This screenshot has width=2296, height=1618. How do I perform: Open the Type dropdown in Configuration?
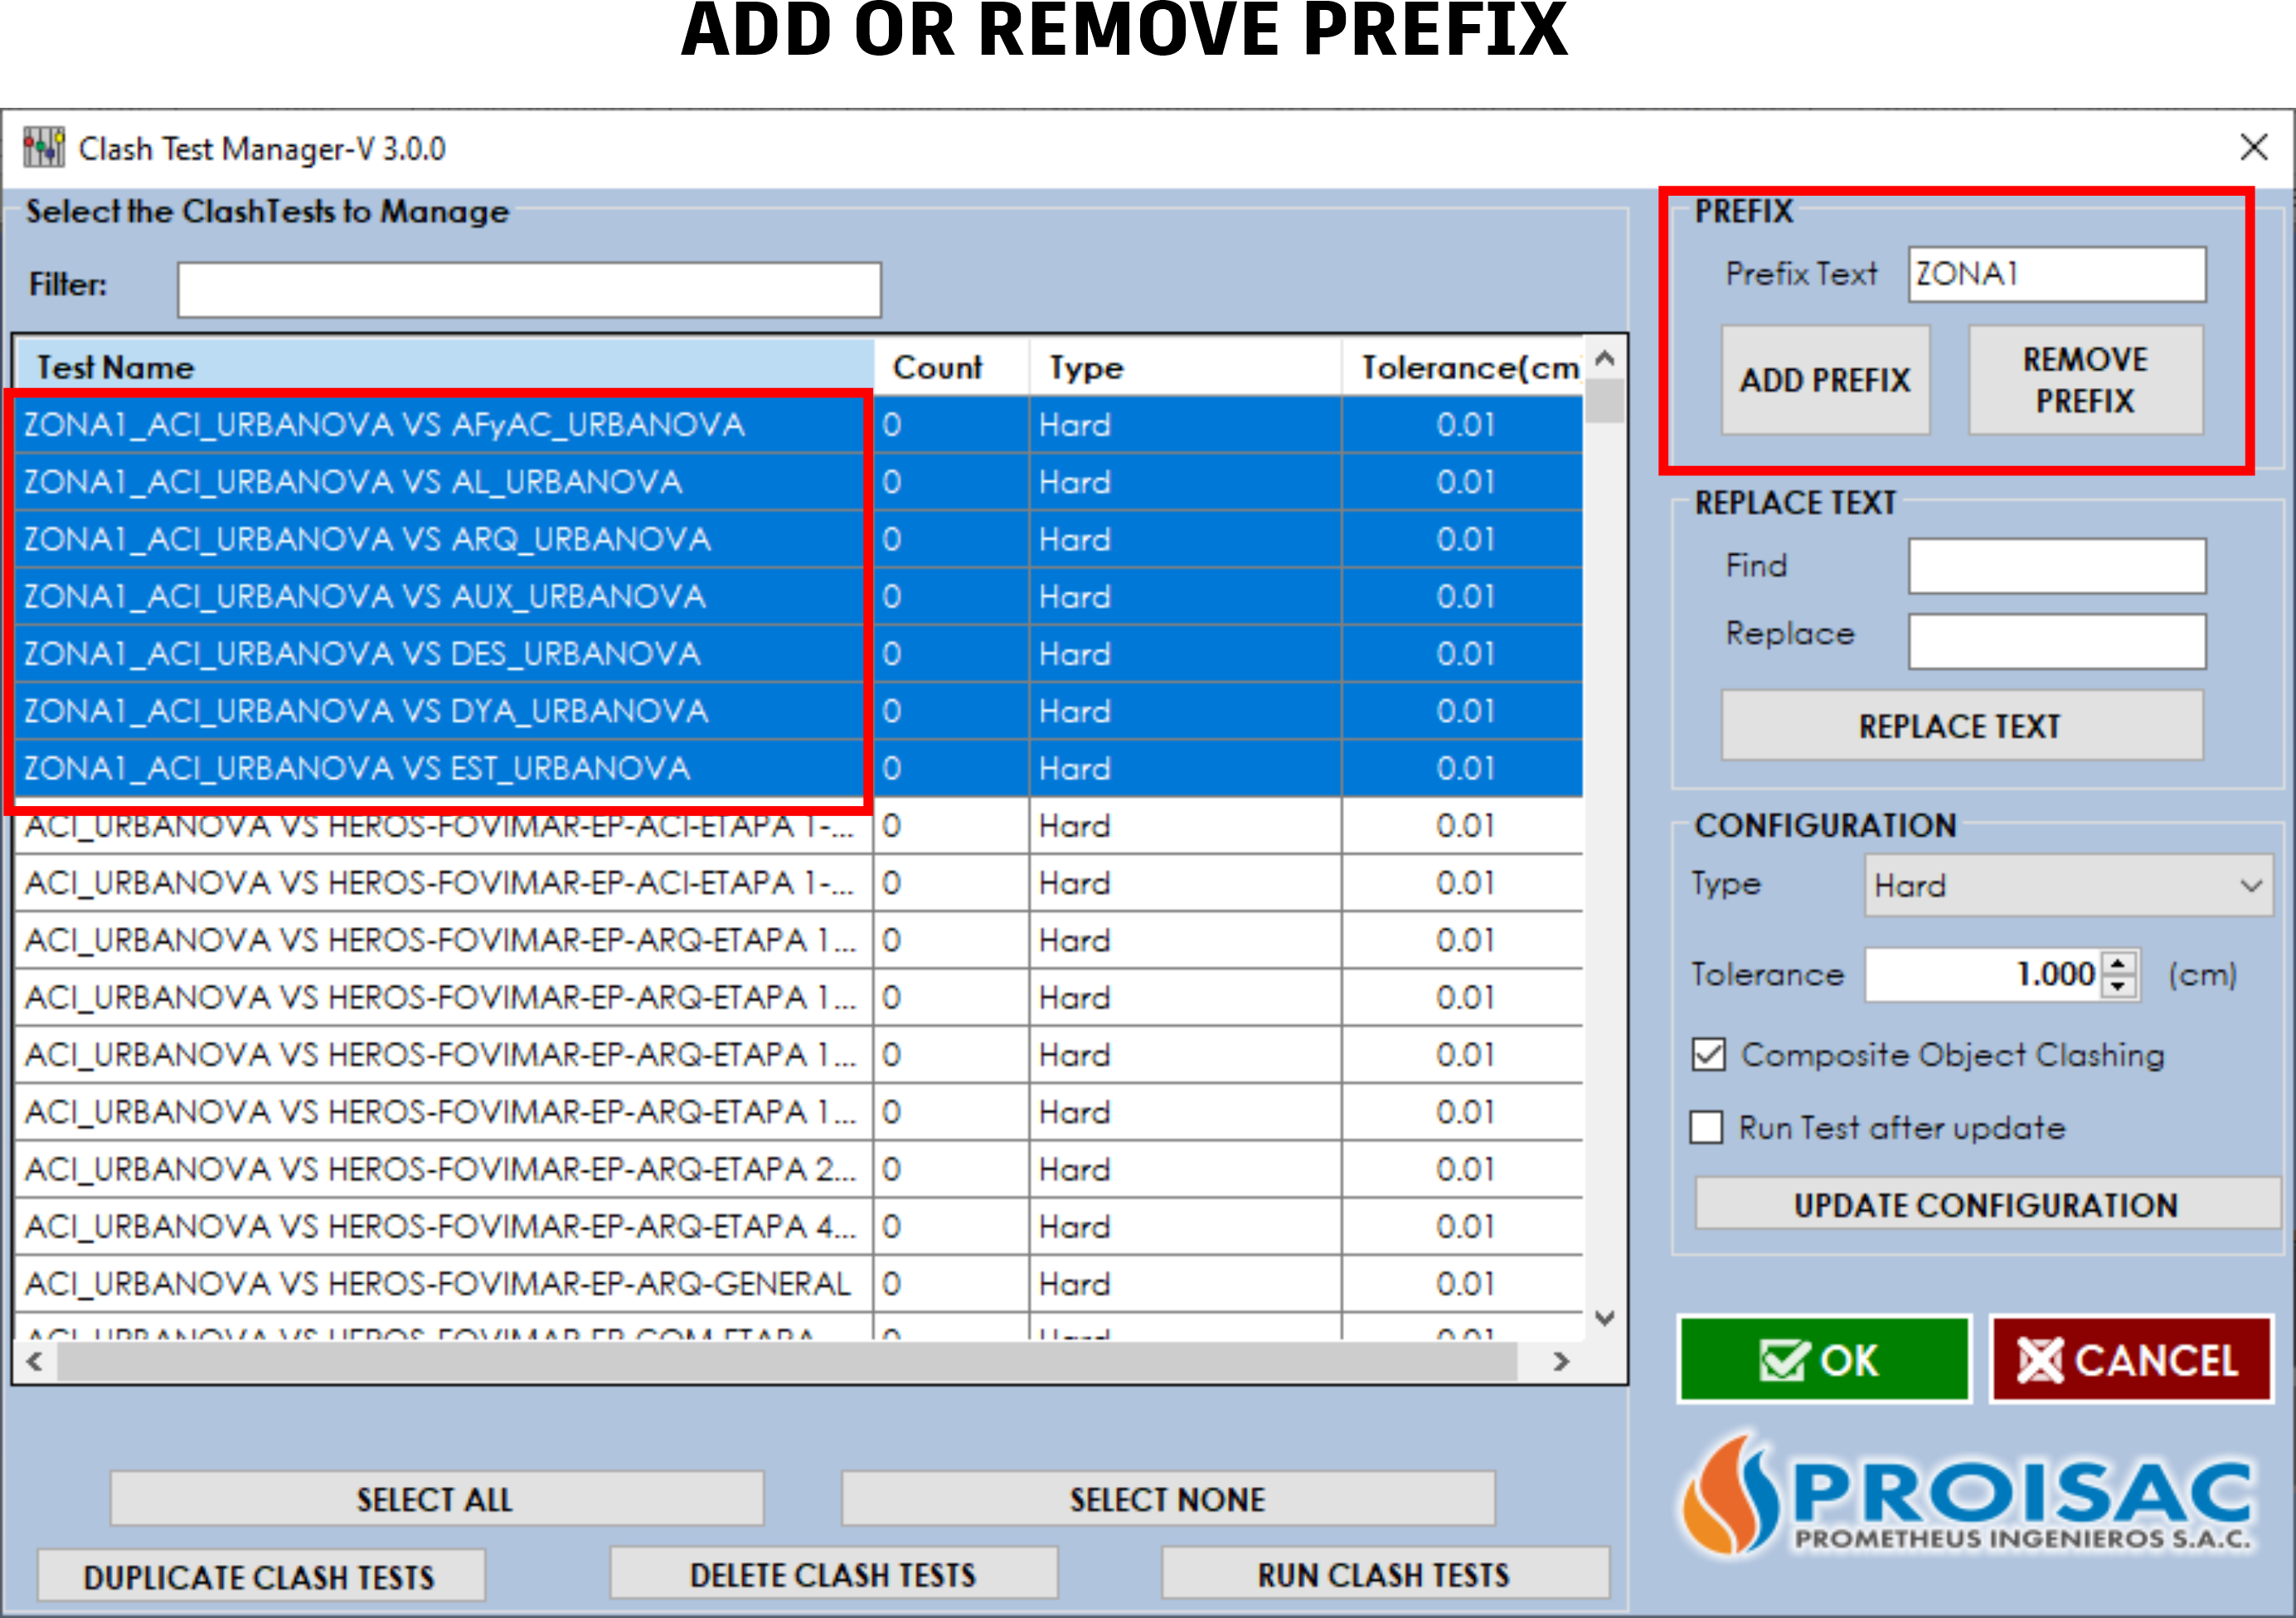(x=2066, y=886)
